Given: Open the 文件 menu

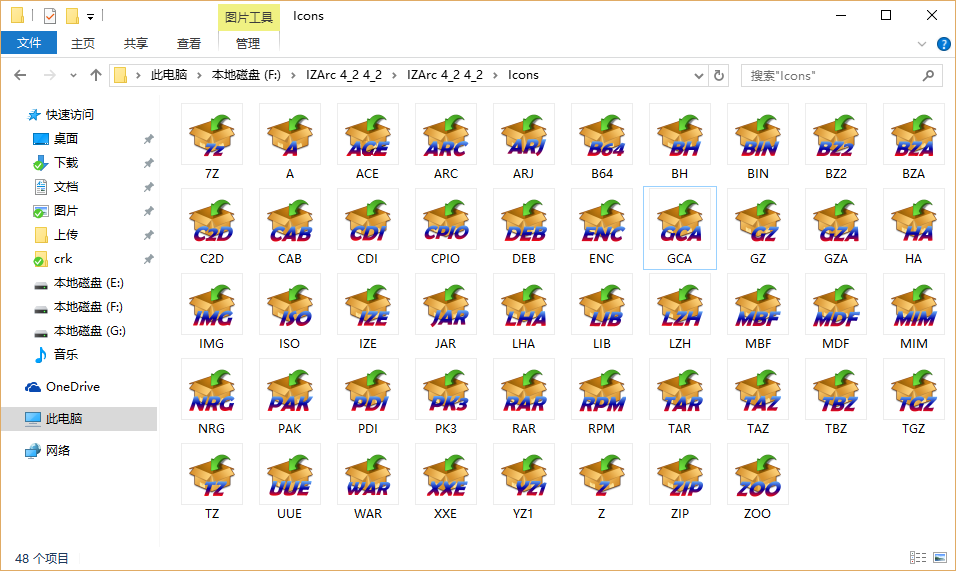Looking at the screenshot, I should point(29,43).
